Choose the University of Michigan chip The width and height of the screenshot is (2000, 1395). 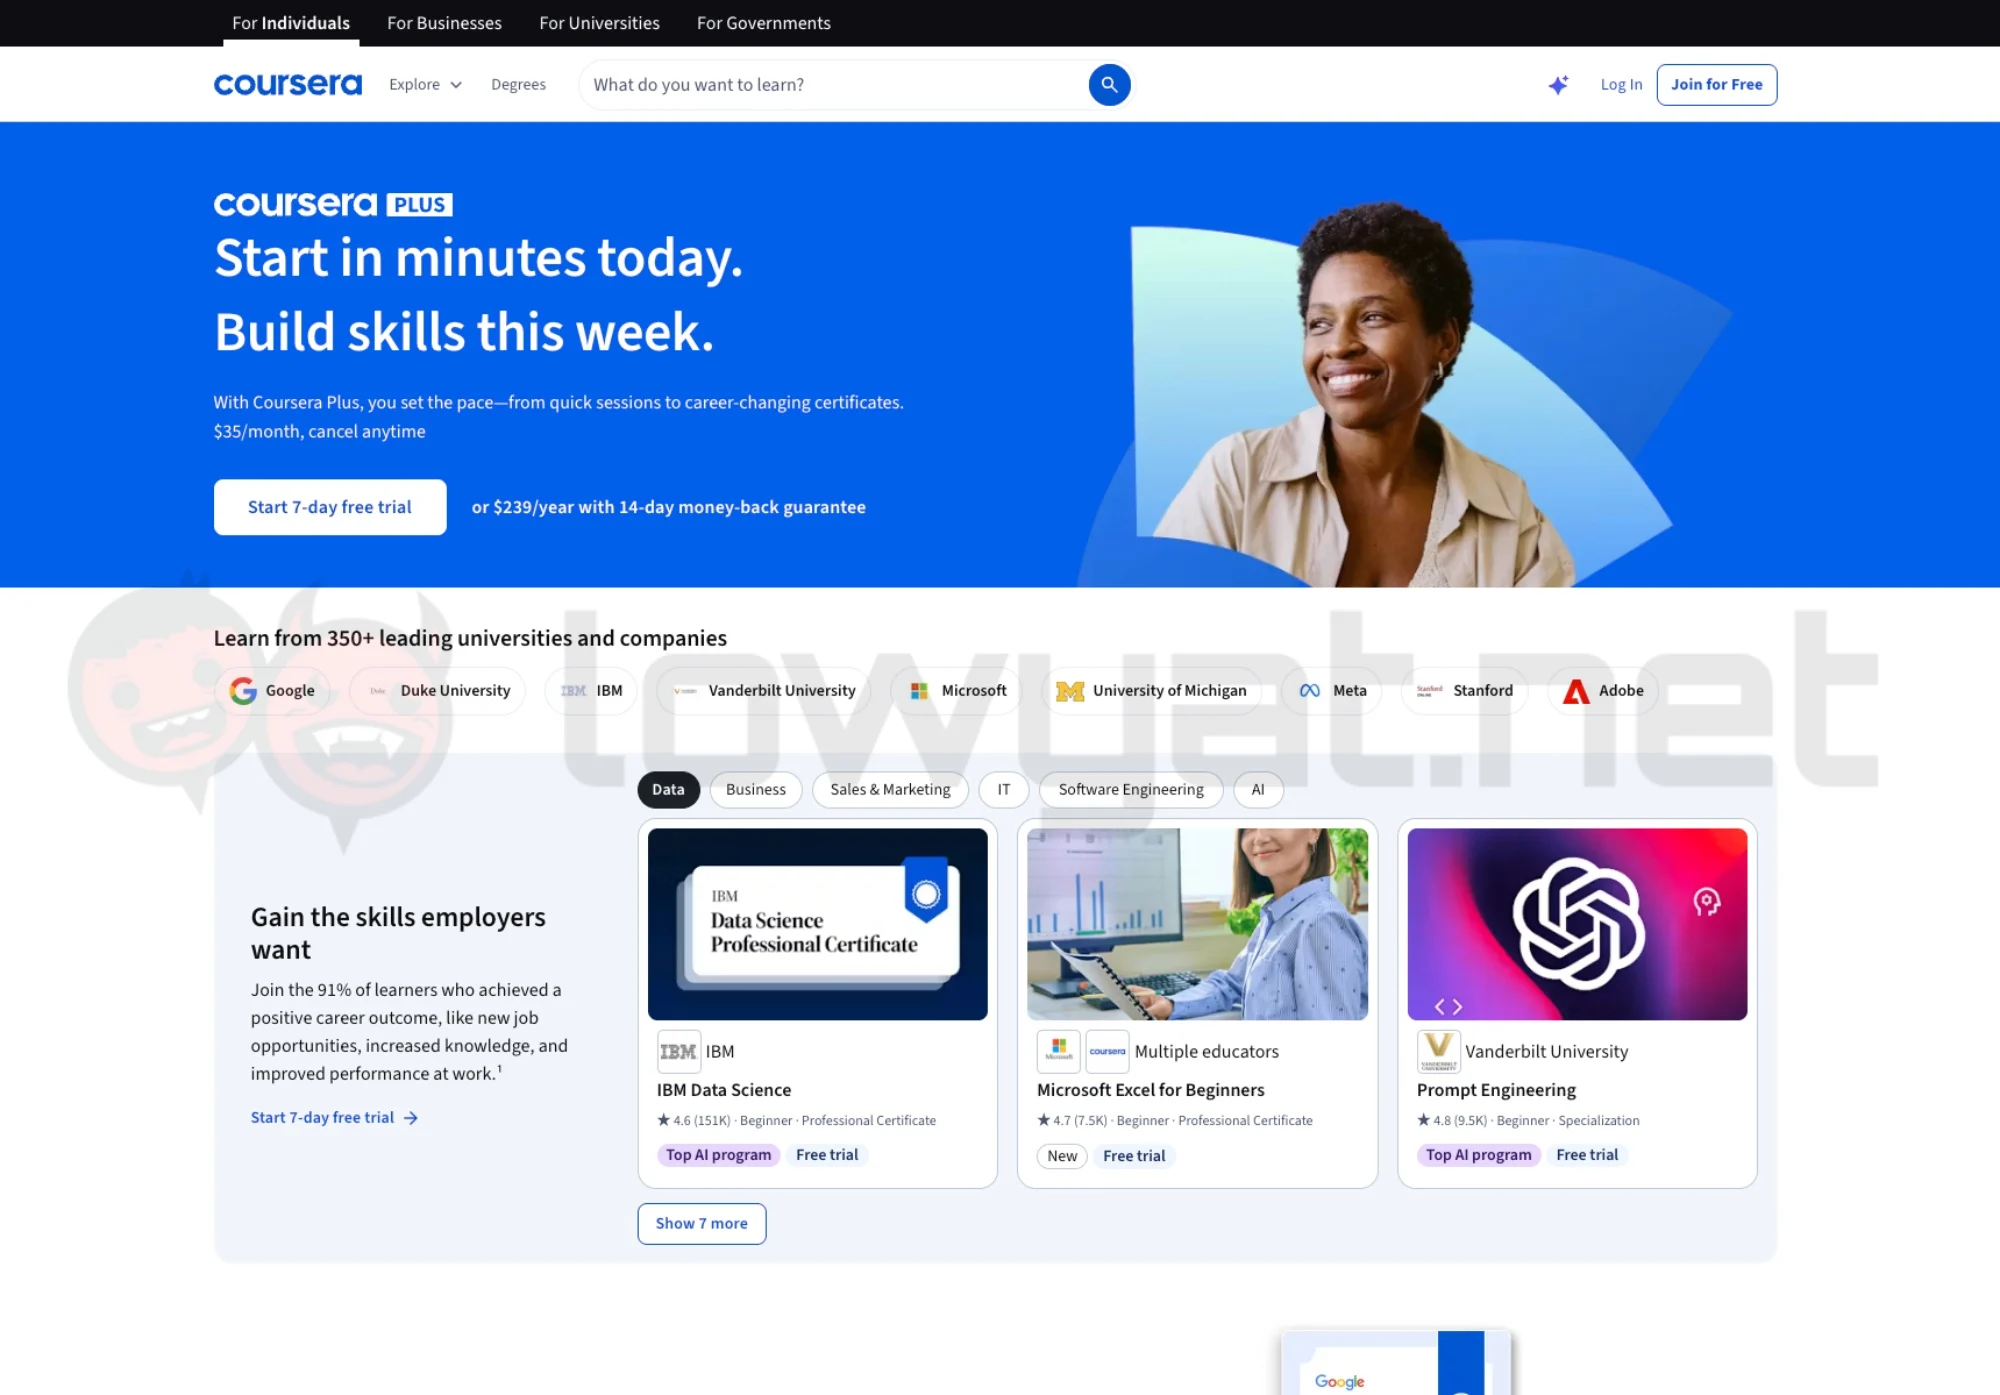pos(1151,690)
